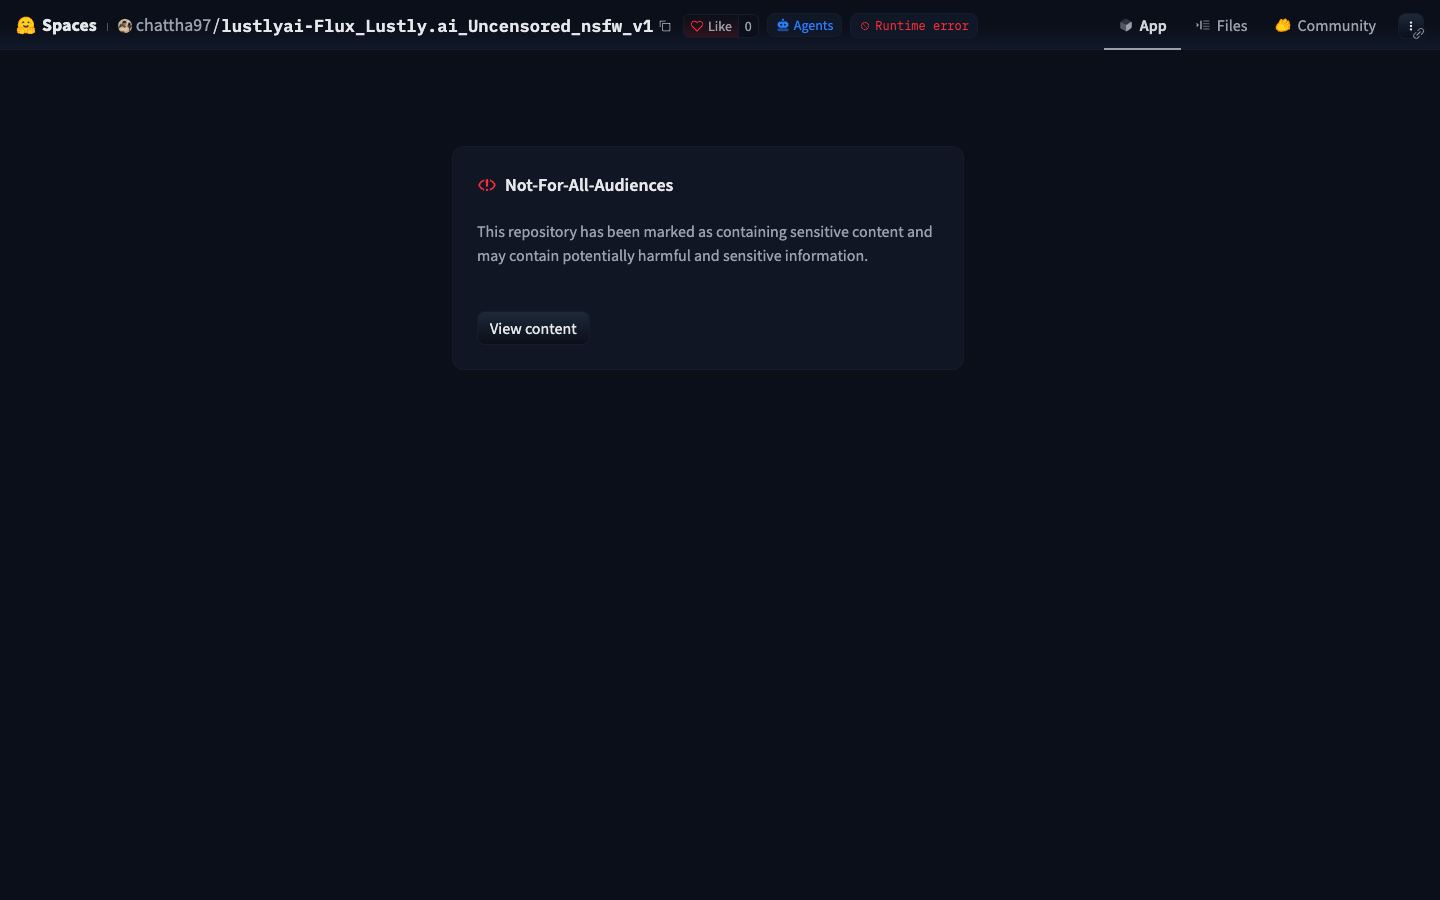Click the sensitive content warning paragraph
Screen dimensions: 1440x900
[x=705, y=244]
